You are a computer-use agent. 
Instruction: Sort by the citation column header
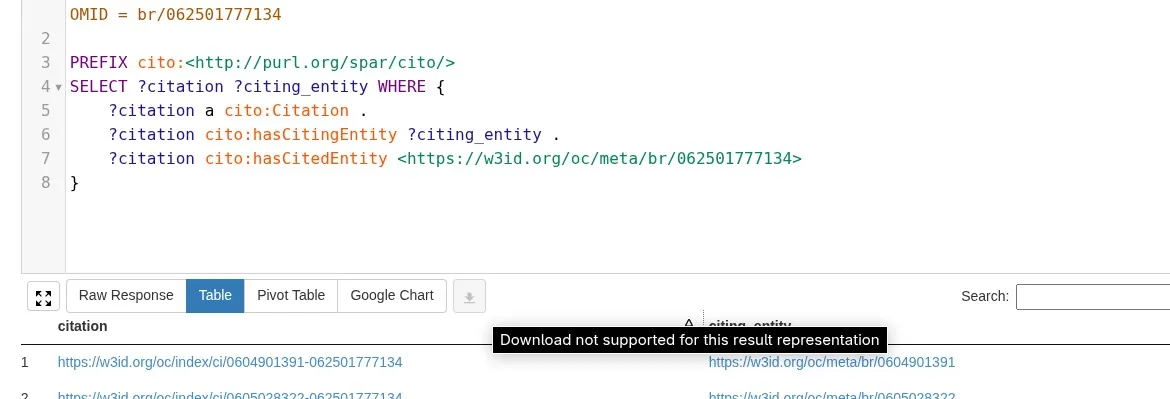pyautogui.click(x=82, y=326)
